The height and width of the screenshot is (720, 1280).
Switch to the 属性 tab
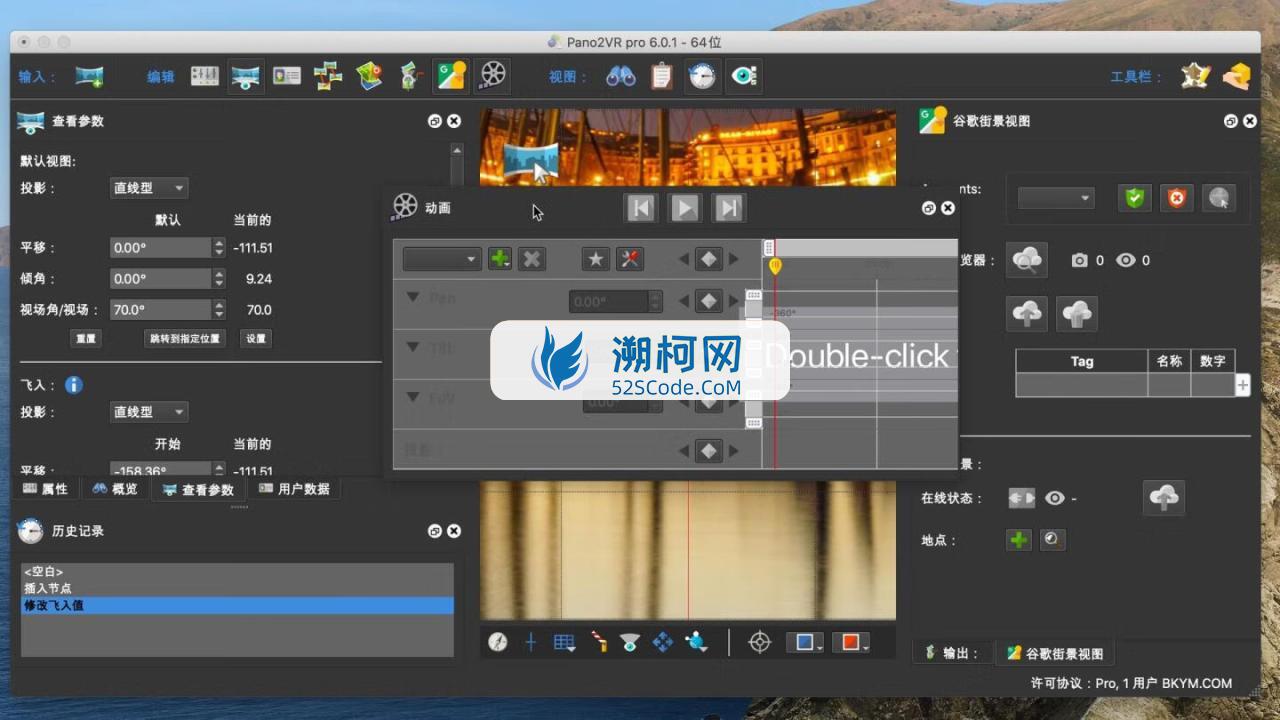click(46, 489)
